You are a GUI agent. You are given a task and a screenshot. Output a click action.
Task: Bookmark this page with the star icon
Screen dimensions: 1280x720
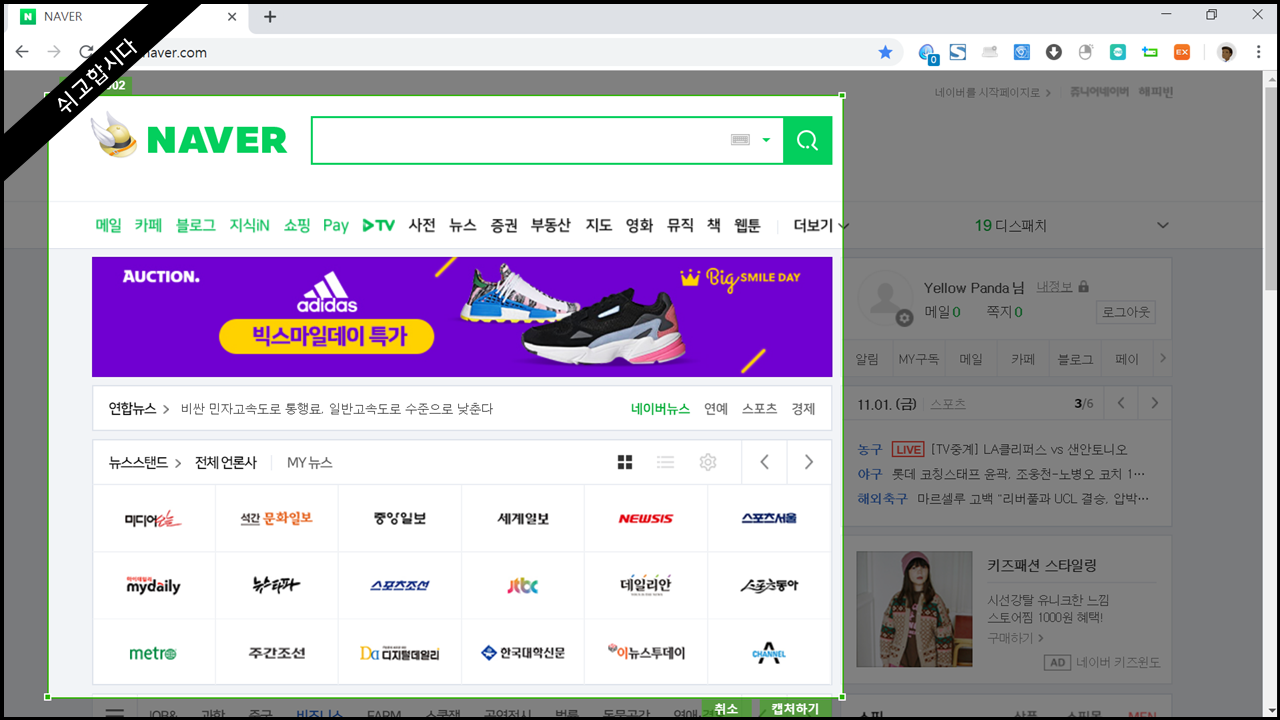point(885,52)
